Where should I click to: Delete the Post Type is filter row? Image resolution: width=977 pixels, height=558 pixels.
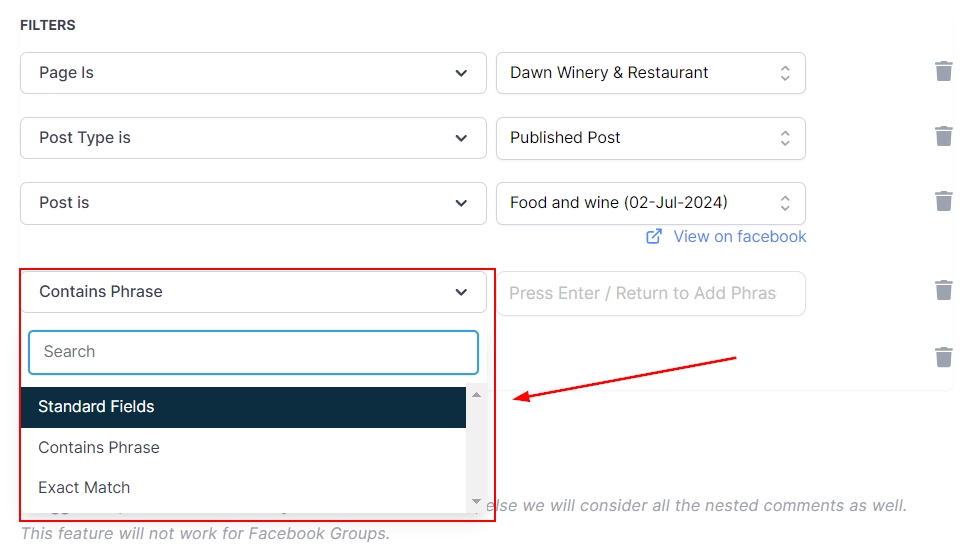click(943, 136)
